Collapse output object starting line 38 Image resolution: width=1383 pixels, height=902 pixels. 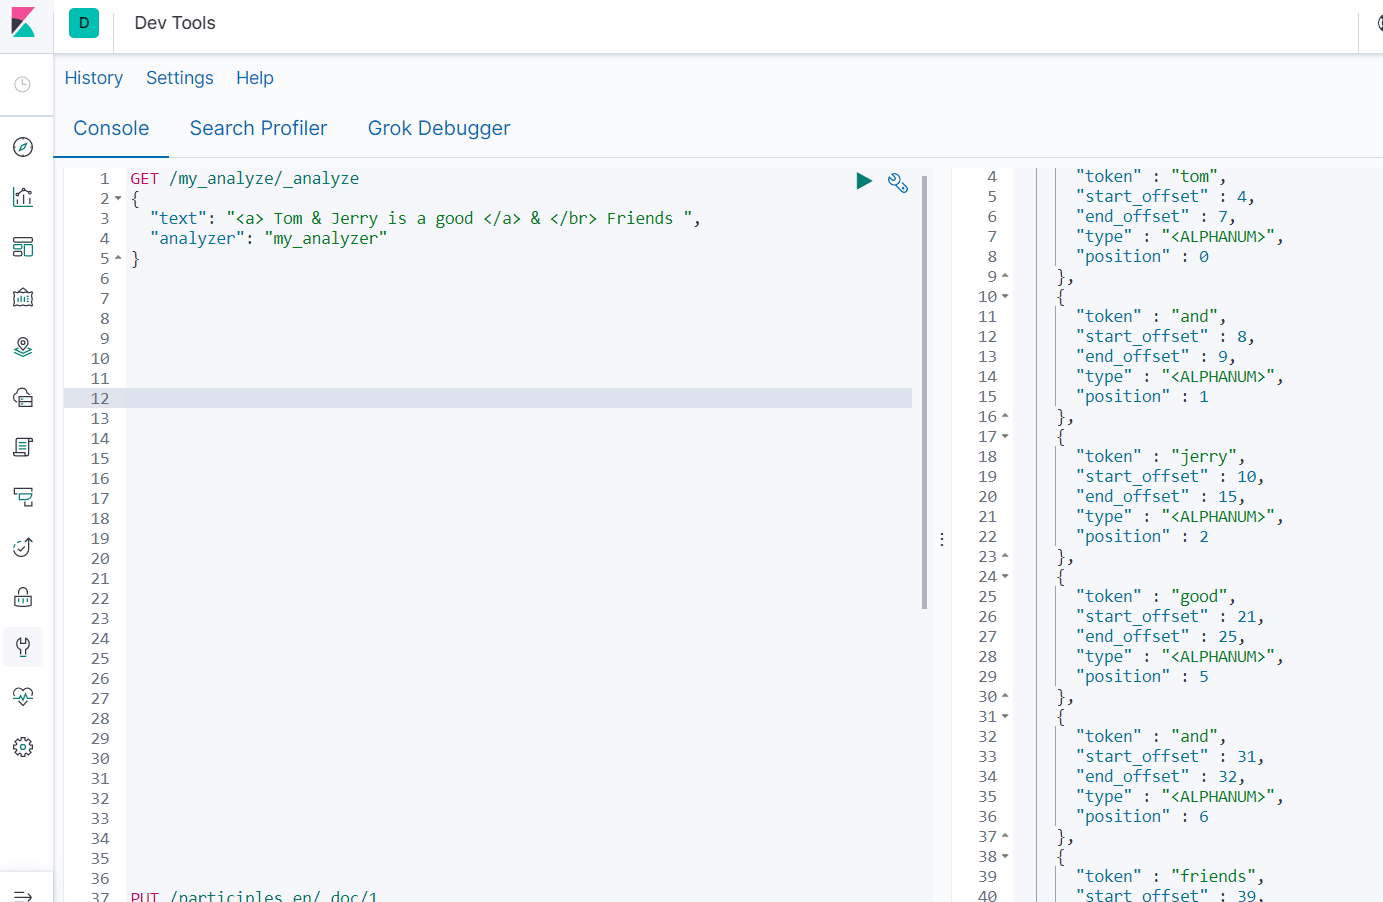(1005, 856)
